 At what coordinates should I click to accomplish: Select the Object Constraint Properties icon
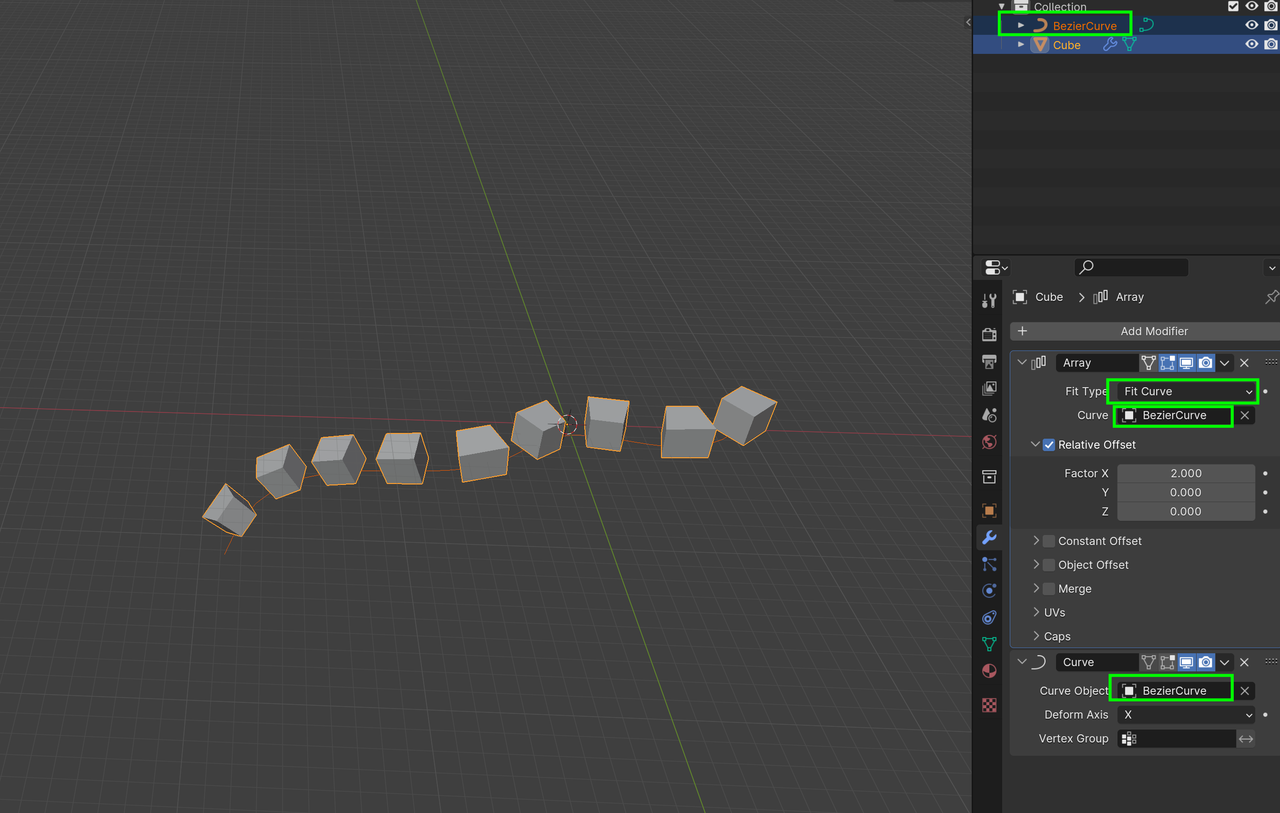point(989,617)
